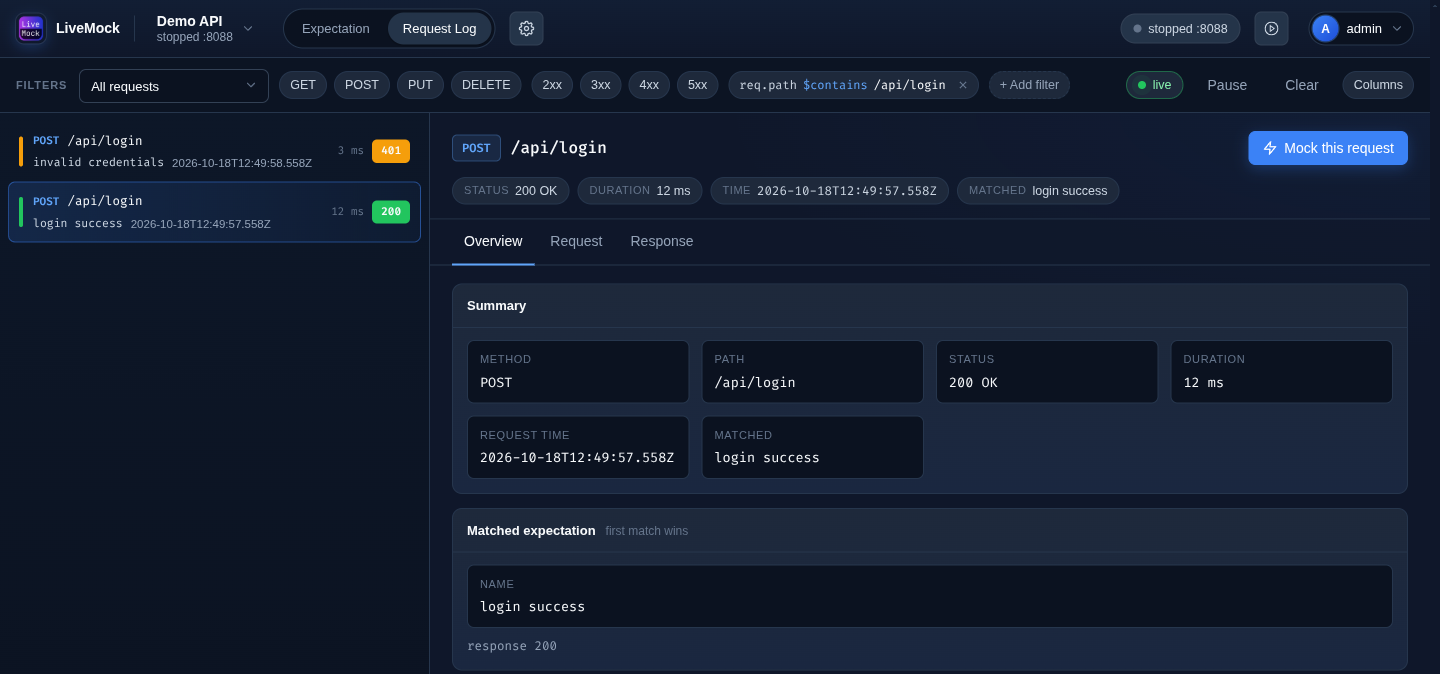
Task: Open the admin user menu chevron
Action: pyautogui.click(x=1397, y=28)
